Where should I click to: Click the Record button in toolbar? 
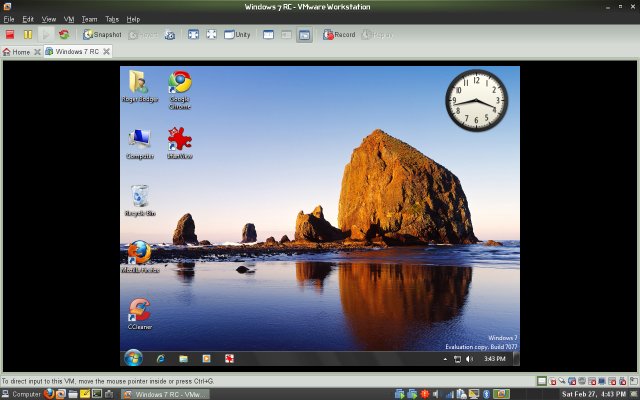339,35
